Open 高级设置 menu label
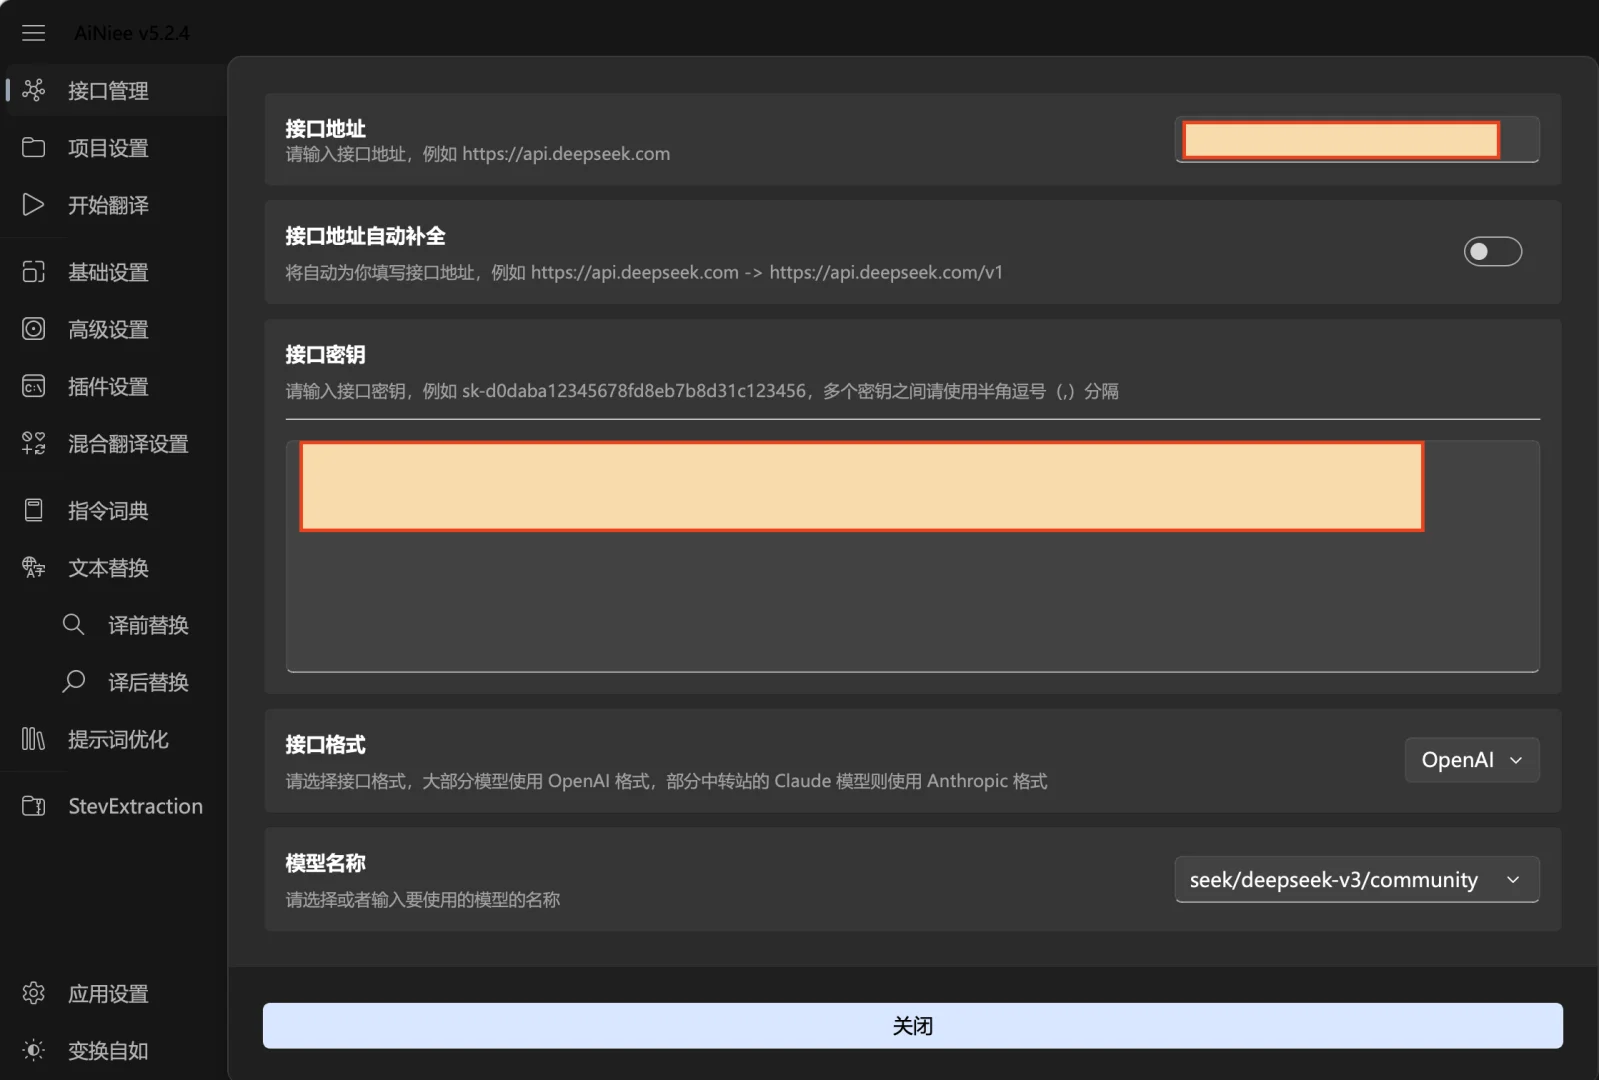The image size is (1599, 1080). [x=108, y=329]
